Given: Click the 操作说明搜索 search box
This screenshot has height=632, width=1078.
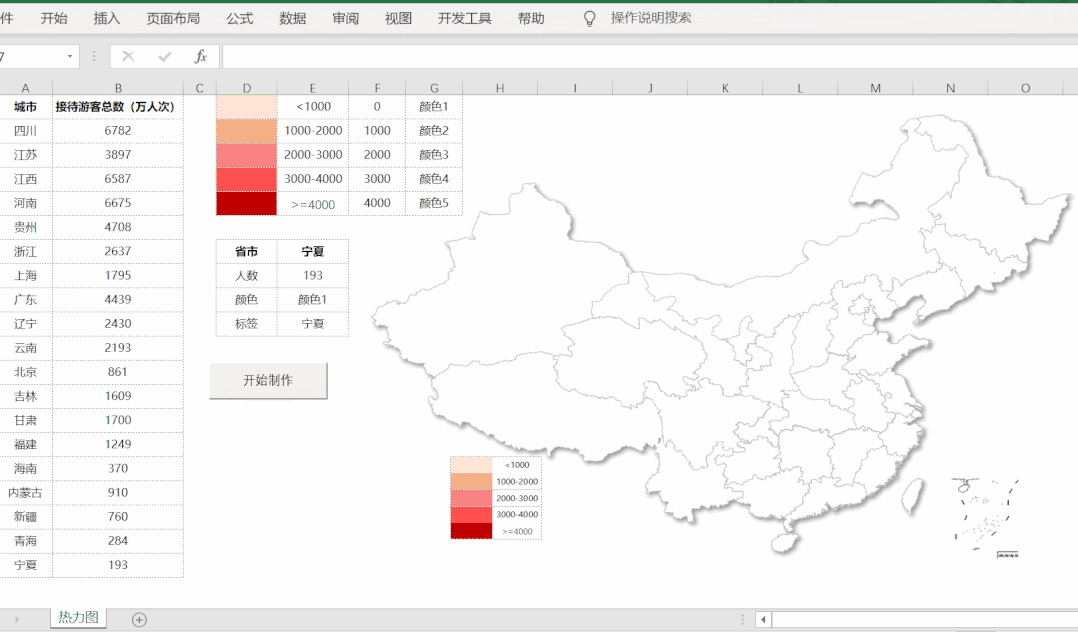Looking at the screenshot, I should [651, 18].
